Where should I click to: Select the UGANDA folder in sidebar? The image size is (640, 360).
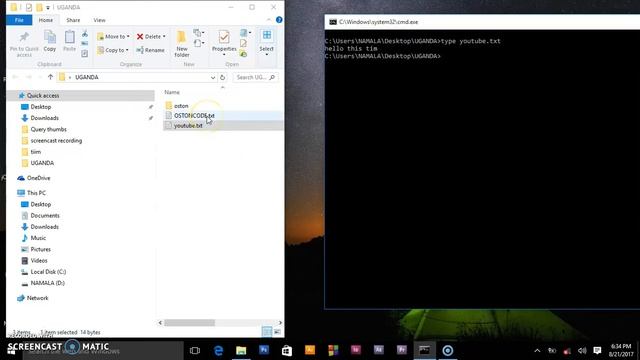click(x=42, y=163)
